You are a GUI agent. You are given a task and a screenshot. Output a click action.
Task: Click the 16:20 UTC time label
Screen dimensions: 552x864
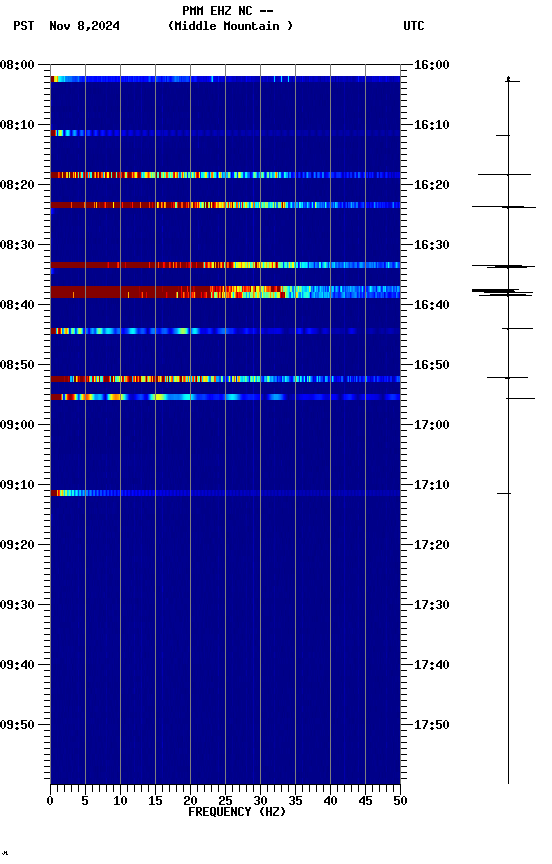point(431,185)
